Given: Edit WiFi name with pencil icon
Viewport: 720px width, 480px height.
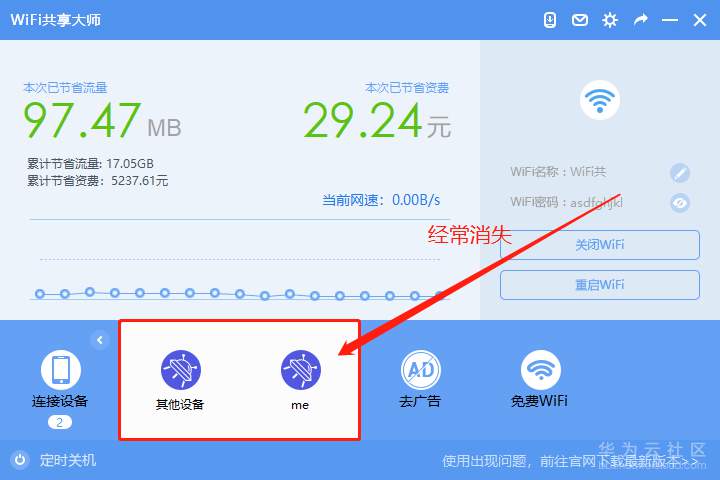Looking at the screenshot, I should point(680,173).
